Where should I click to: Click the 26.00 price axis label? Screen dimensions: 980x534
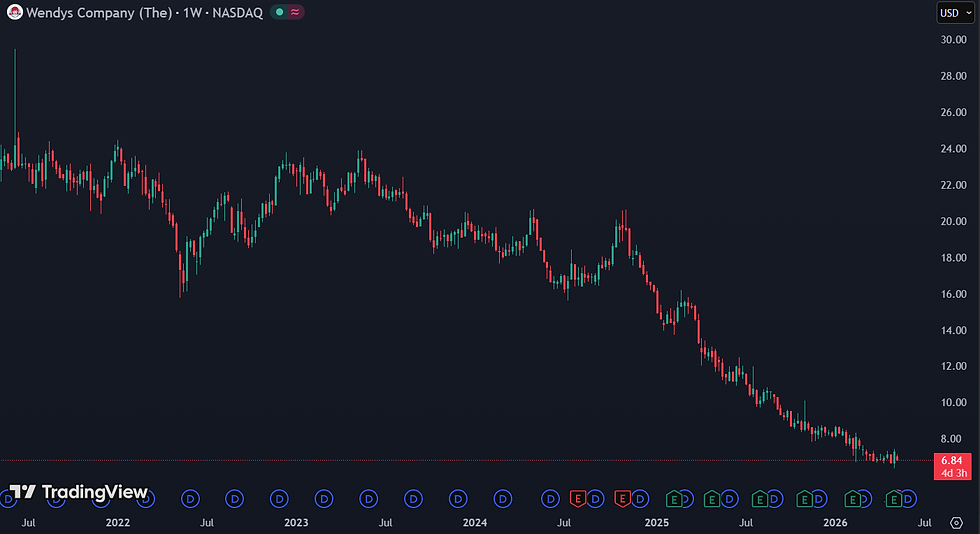[953, 112]
